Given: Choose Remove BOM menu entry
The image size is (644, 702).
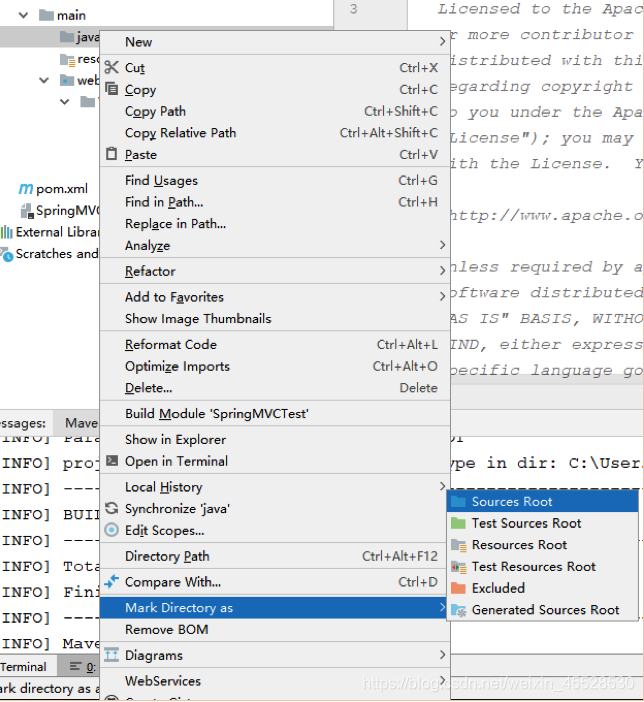Looking at the screenshot, I should coord(275,629).
